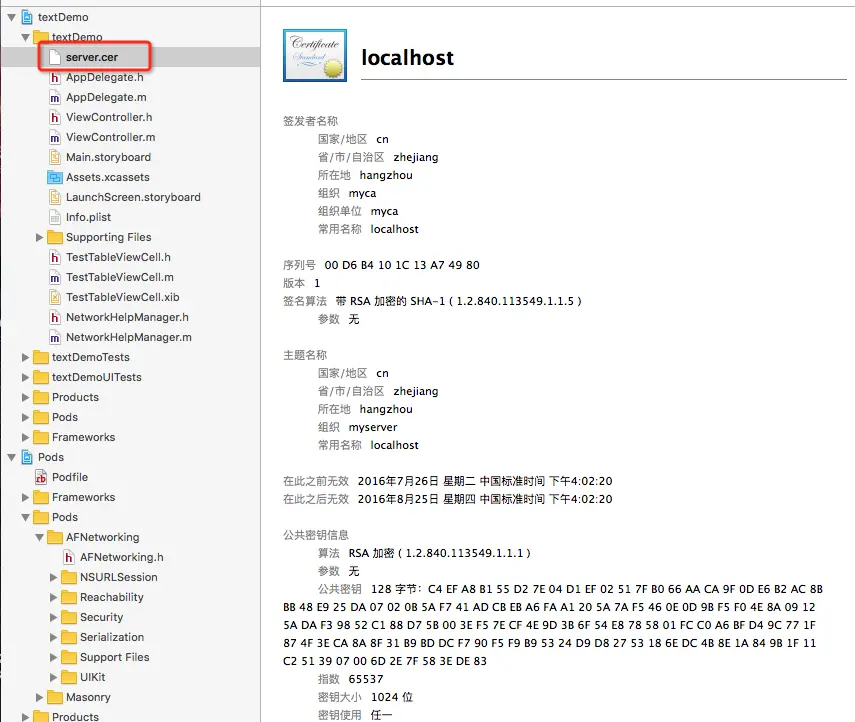Screen dimensions: 855x722
Task: Click the Main.storyboard file icon
Action: 55,158
